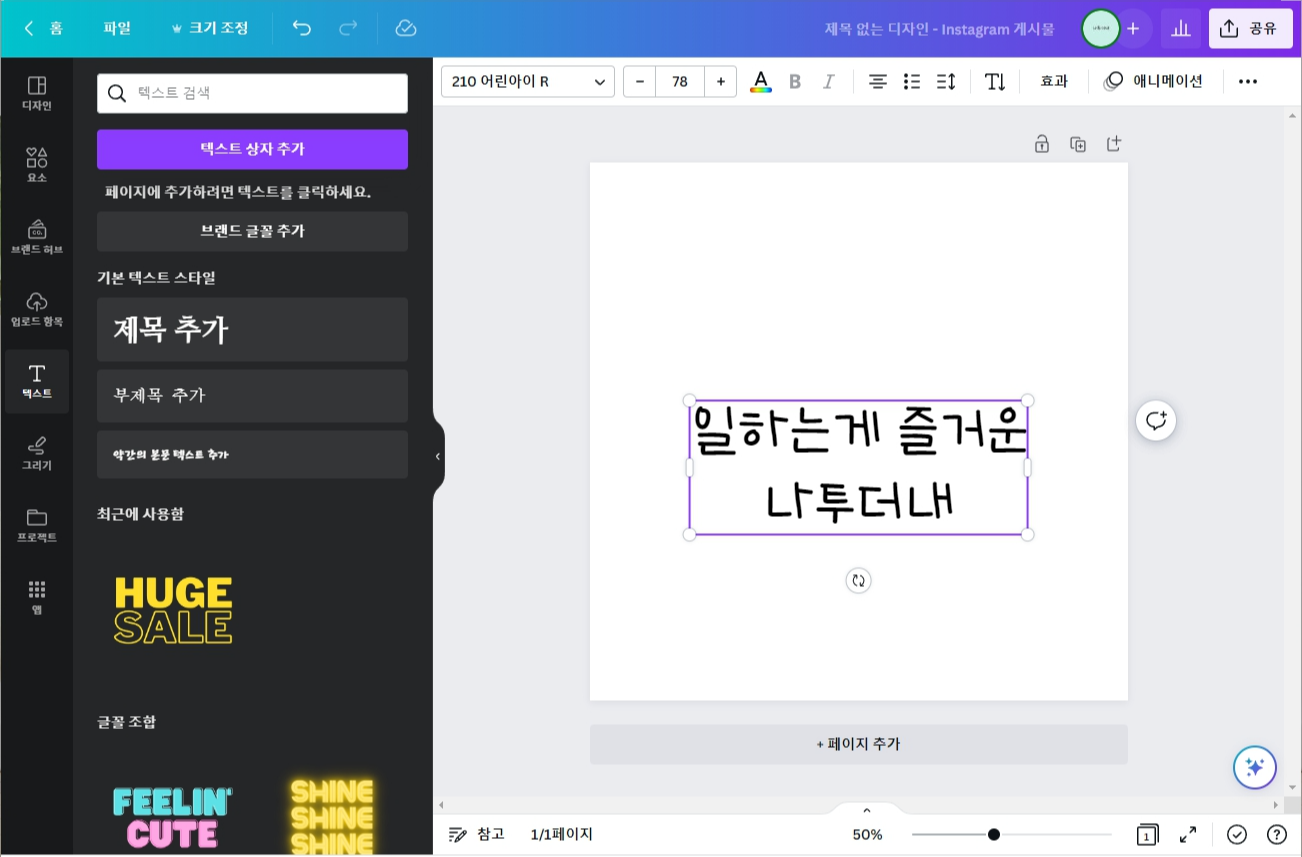1302x857 pixels.
Task: Open the 디자인 sidebar tab
Action: (37, 93)
